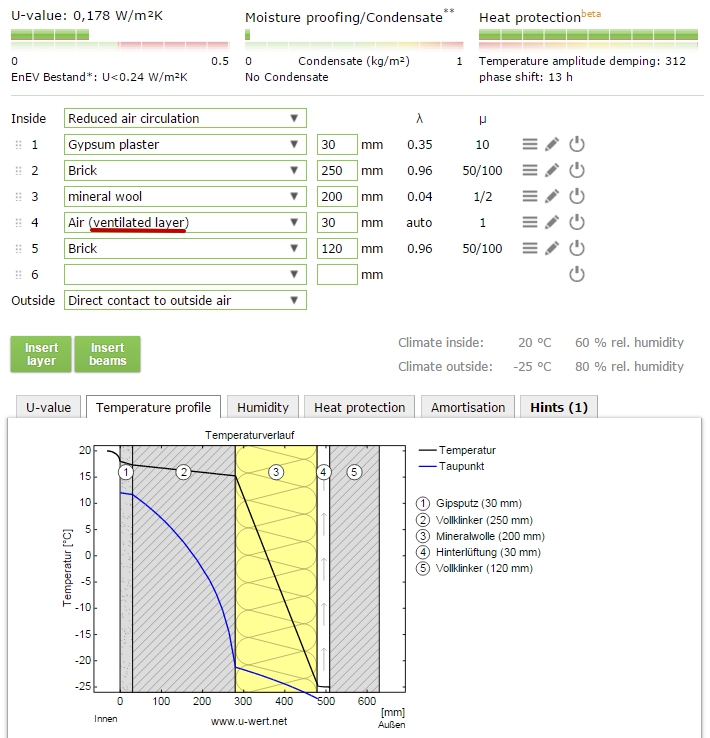The height and width of the screenshot is (738, 710).
Task: Edit row 5 Brick layer with pencil icon
Action: 552,248
